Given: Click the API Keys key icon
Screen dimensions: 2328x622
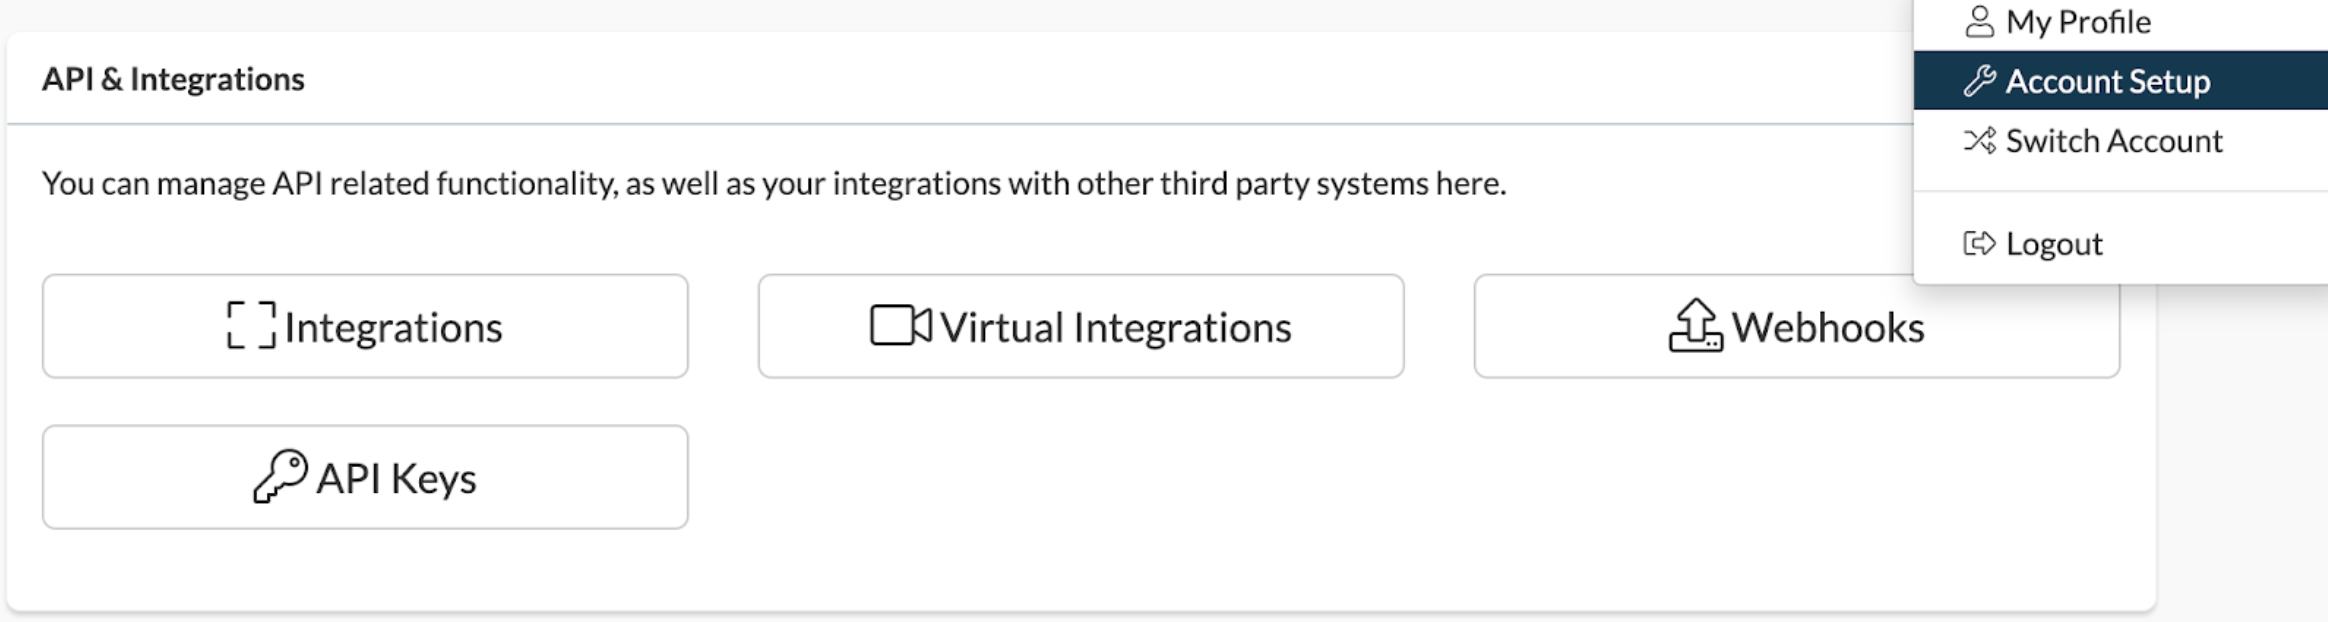Looking at the screenshot, I should 280,476.
